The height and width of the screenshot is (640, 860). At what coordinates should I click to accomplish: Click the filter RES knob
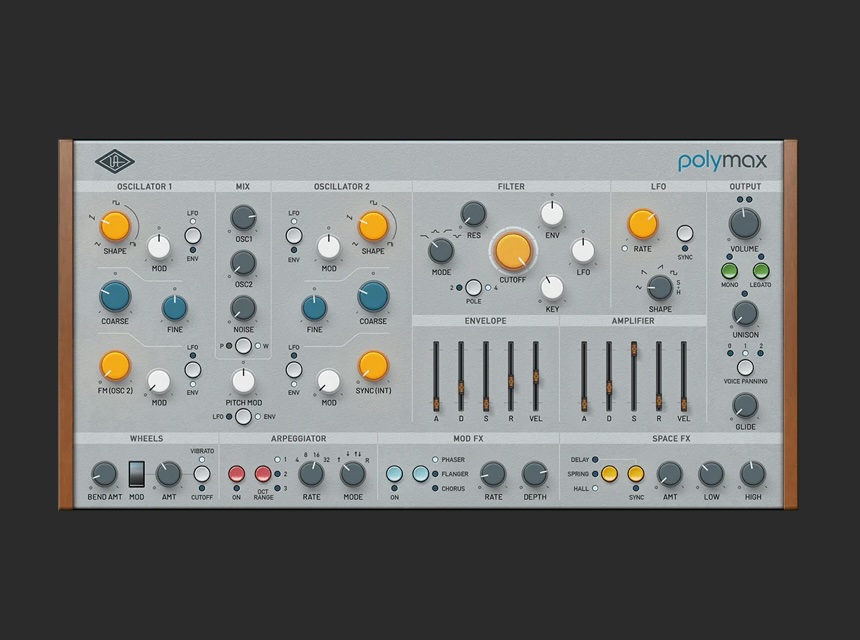click(x=473, y=214)
